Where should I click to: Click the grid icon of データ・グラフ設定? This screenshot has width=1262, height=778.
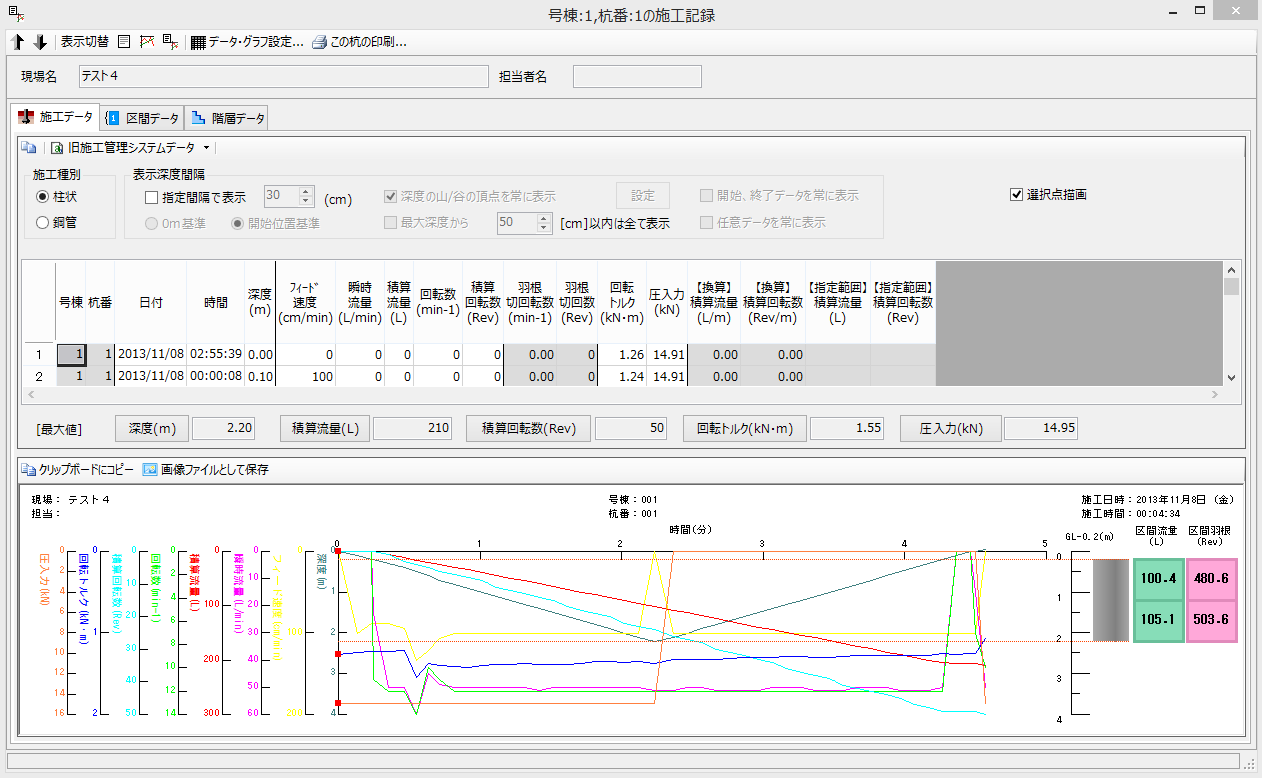[198, 43]
